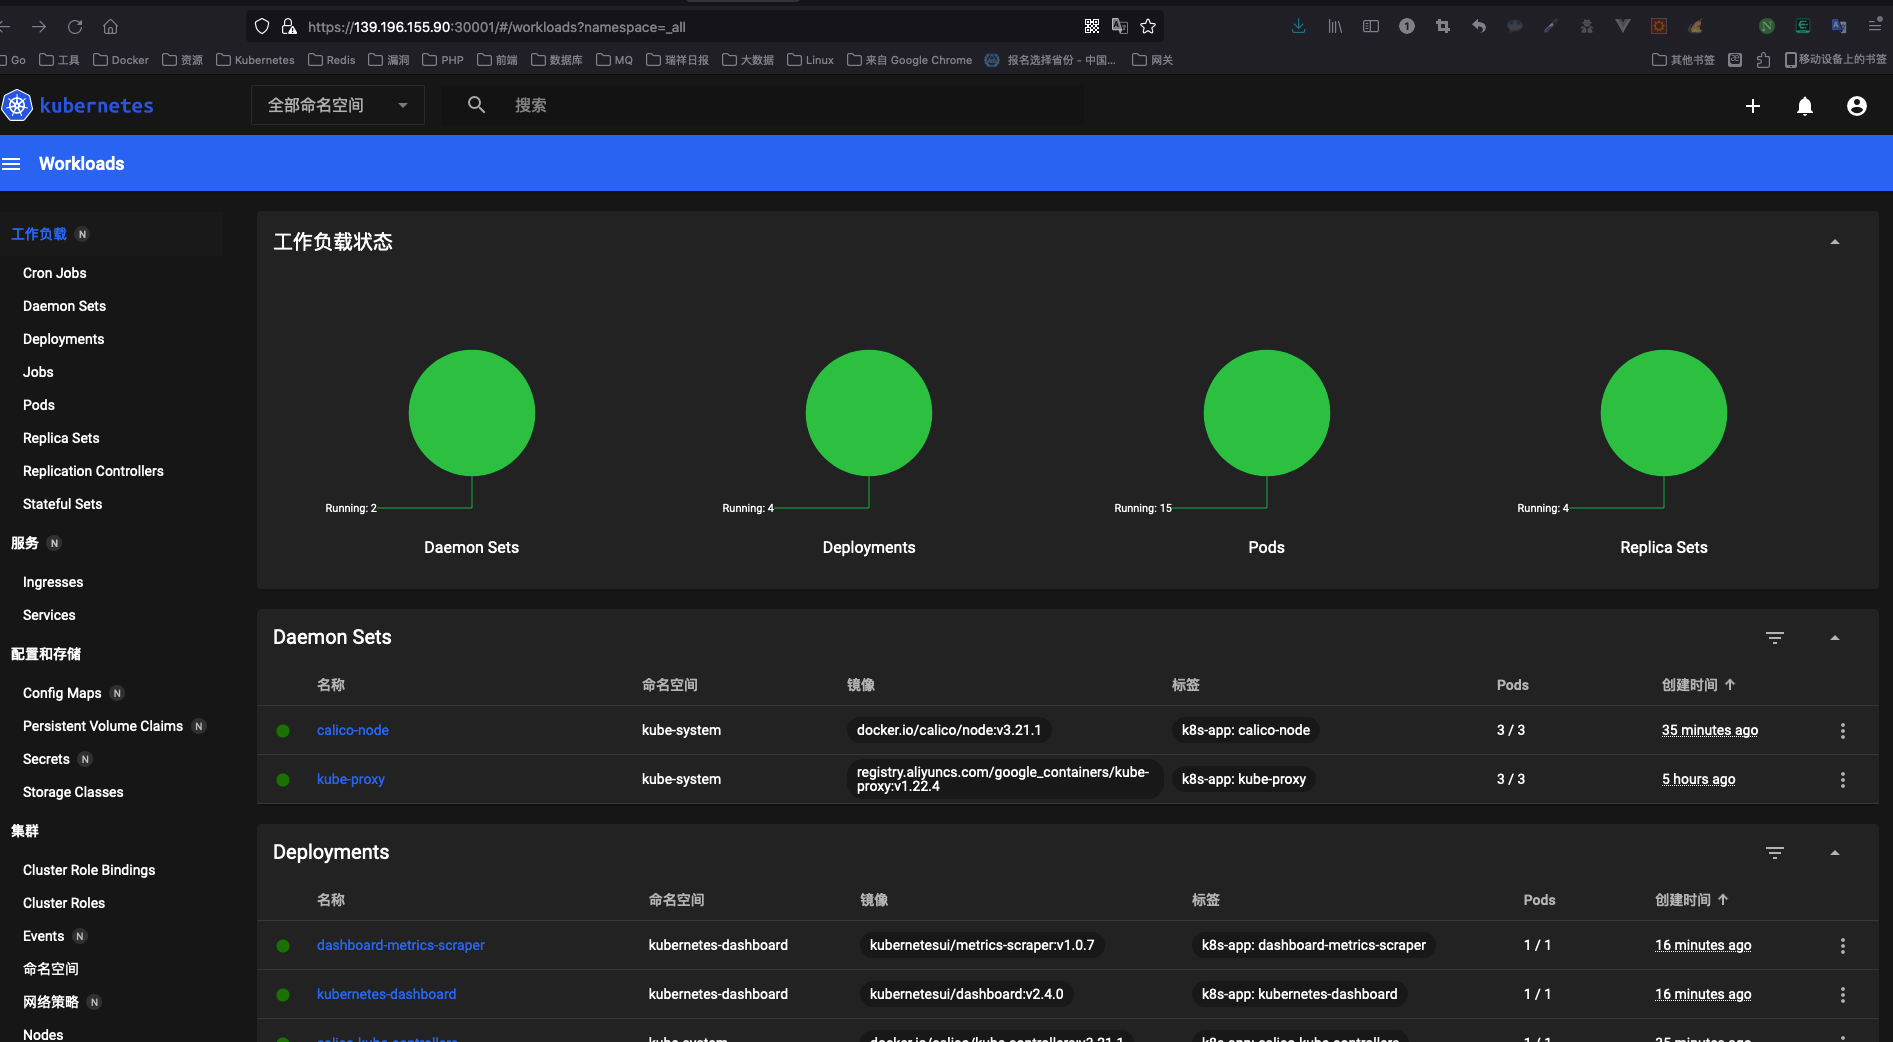Collapse the Daemon Sets card

(1834, 638)
